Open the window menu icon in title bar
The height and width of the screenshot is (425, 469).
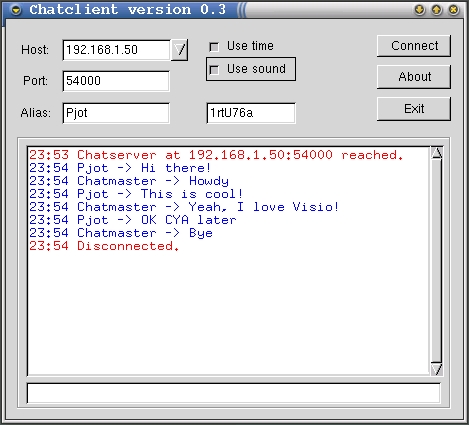coord(16,10)
